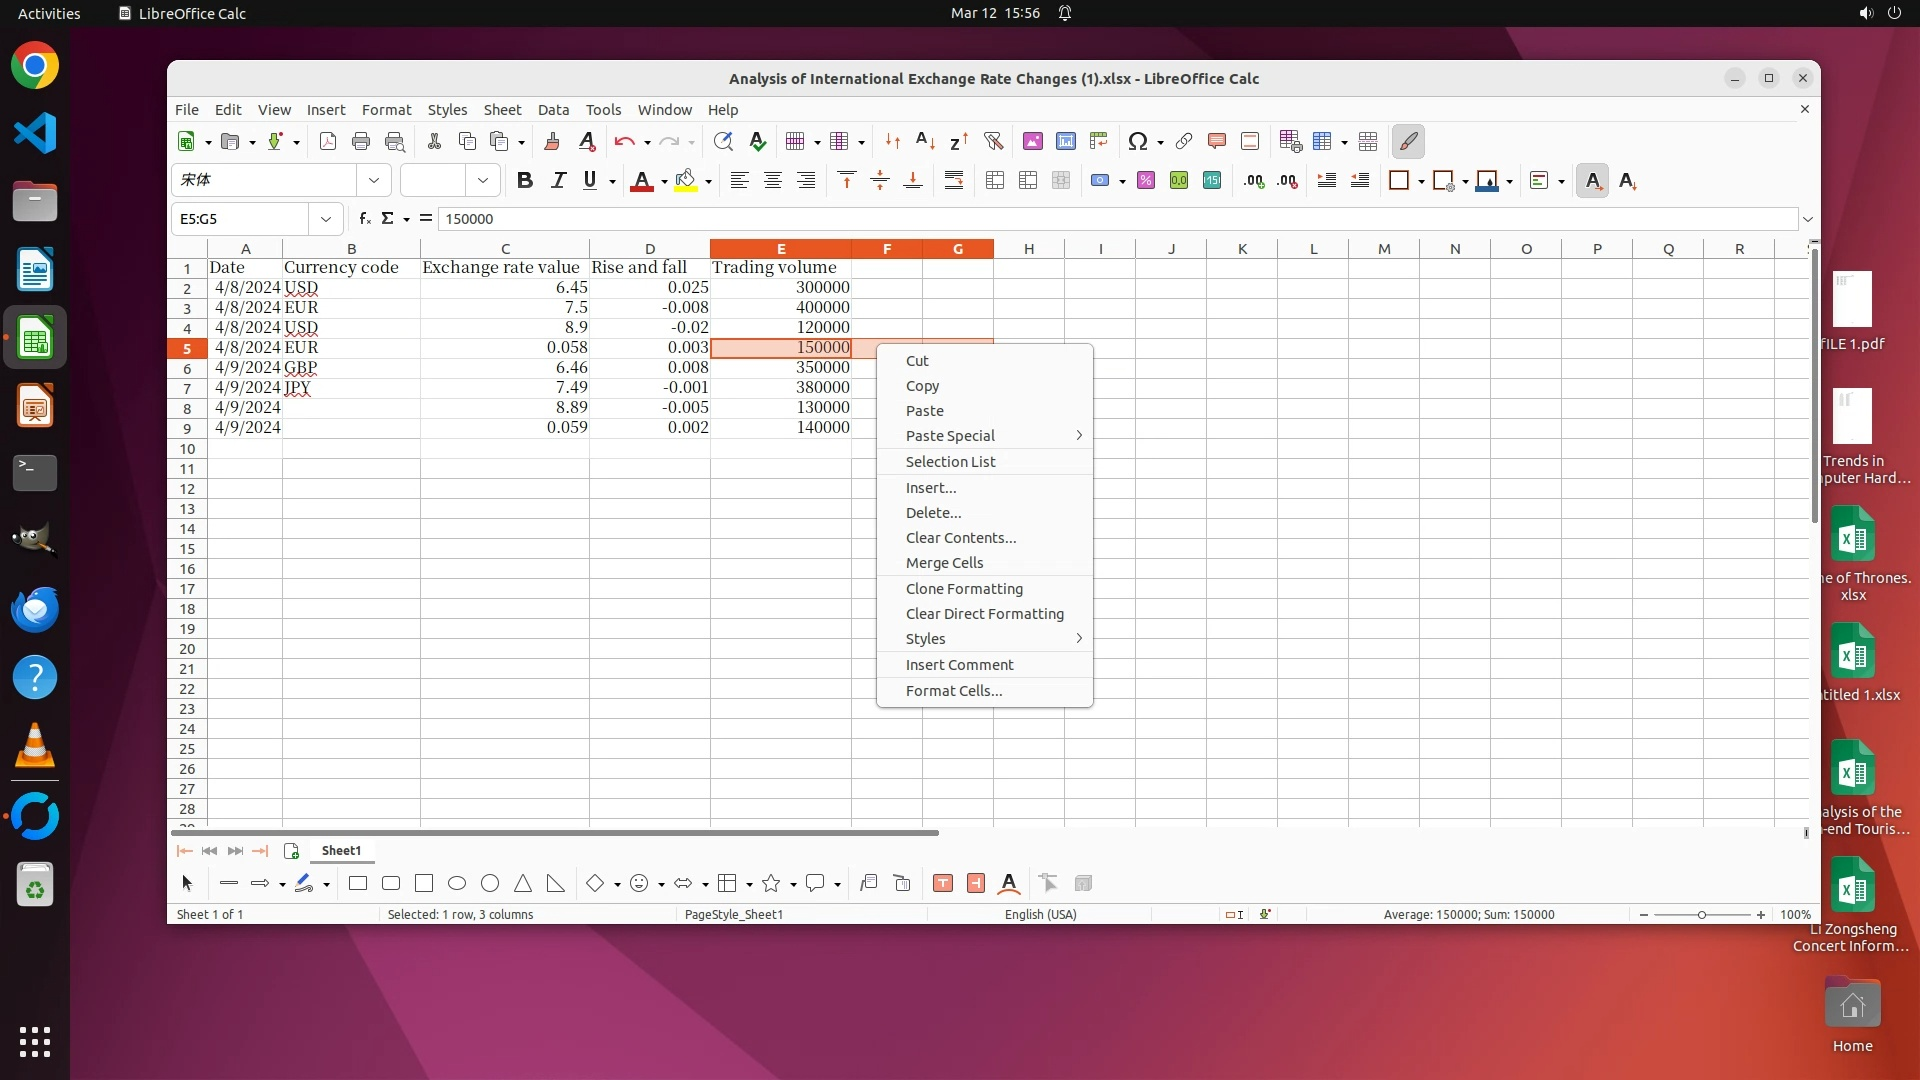Toggle Bold formatting
Screen dimensions: 1920x1080
click(525, 181)
